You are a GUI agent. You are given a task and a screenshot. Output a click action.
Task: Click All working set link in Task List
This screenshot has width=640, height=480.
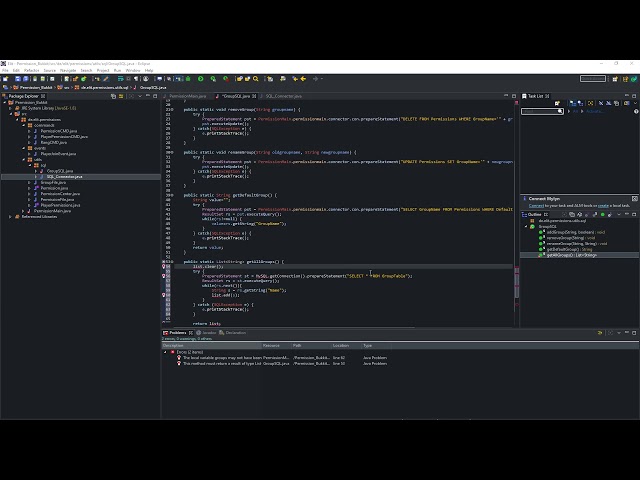[576, 111]
